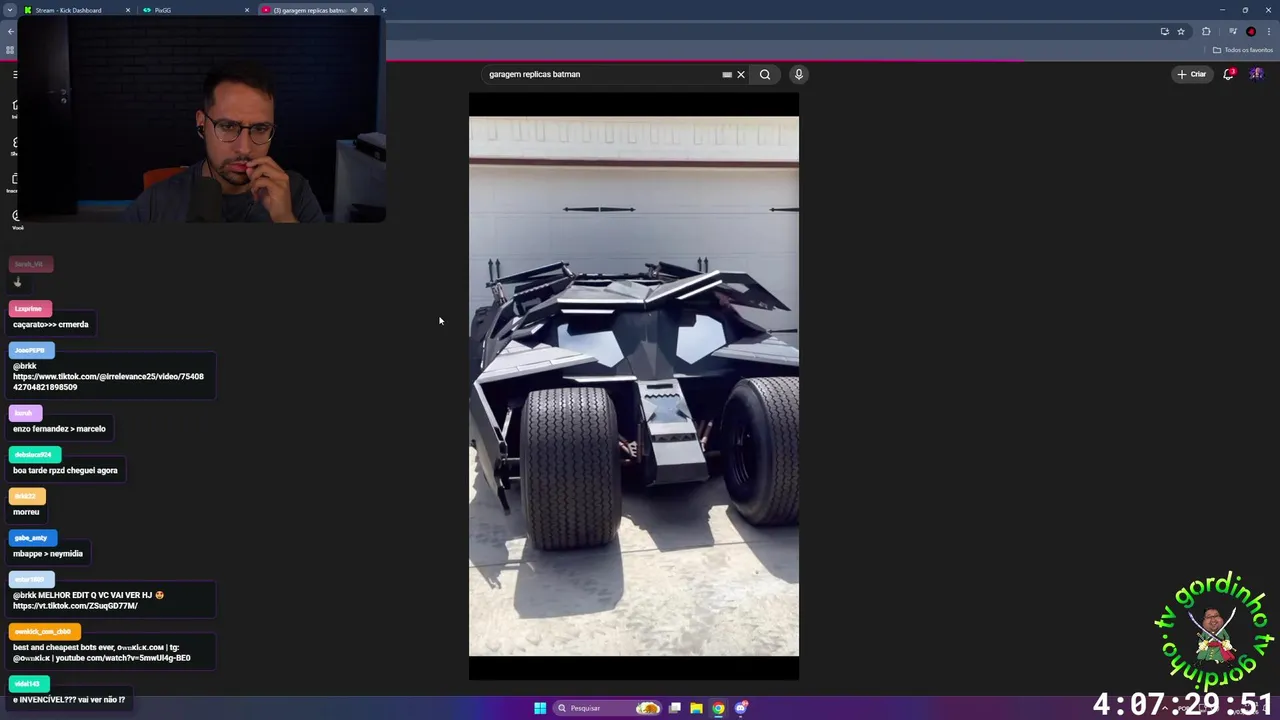Open the media controls icon in Chrome toolbar

tap(1233, 31)
